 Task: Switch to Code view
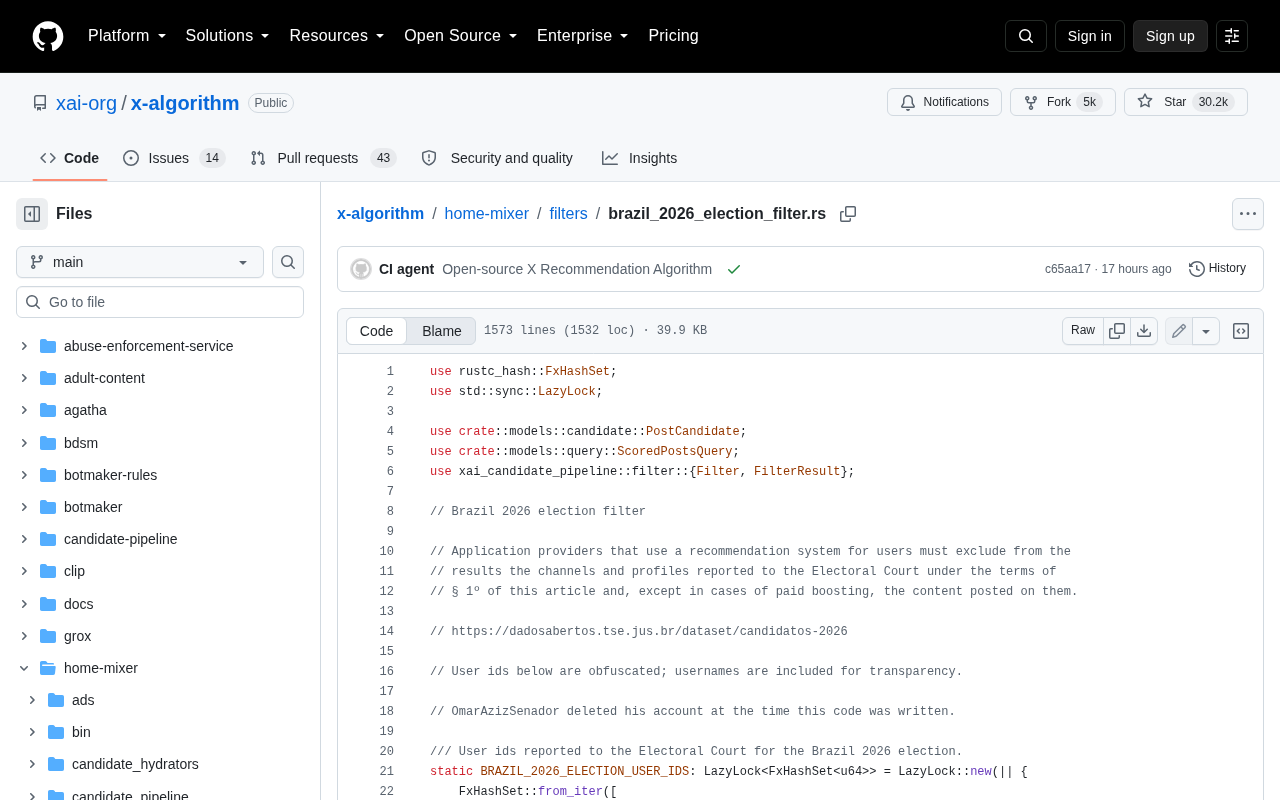click(x=377, y=331)
